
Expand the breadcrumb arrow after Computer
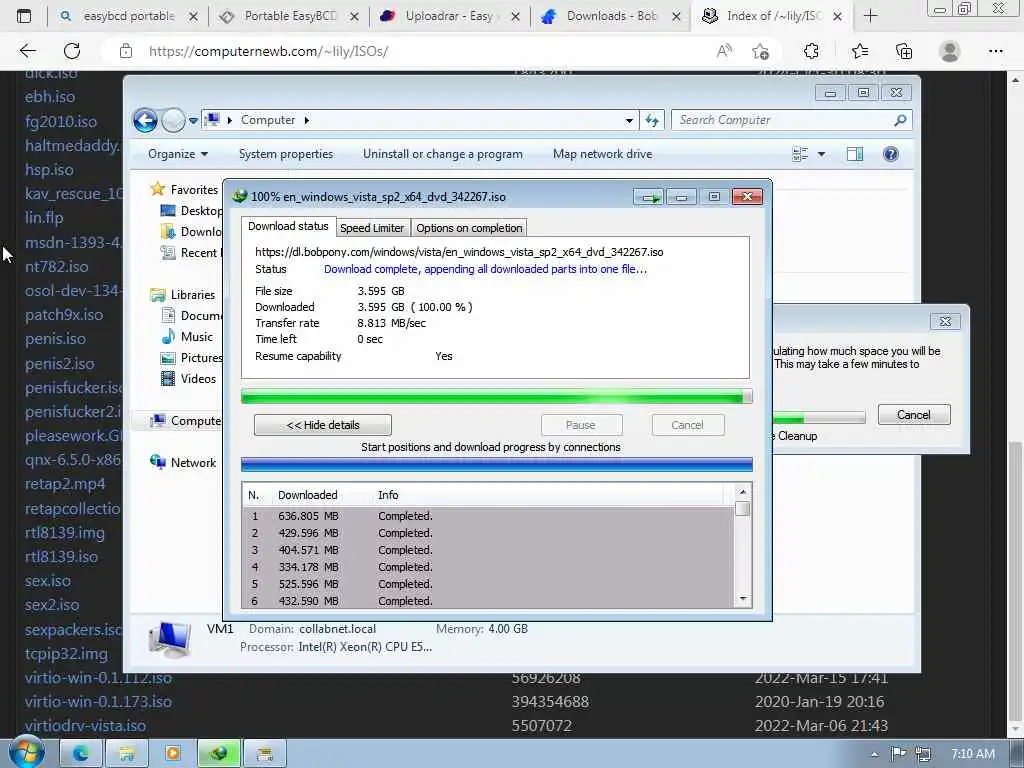click(x=306, y=120)
